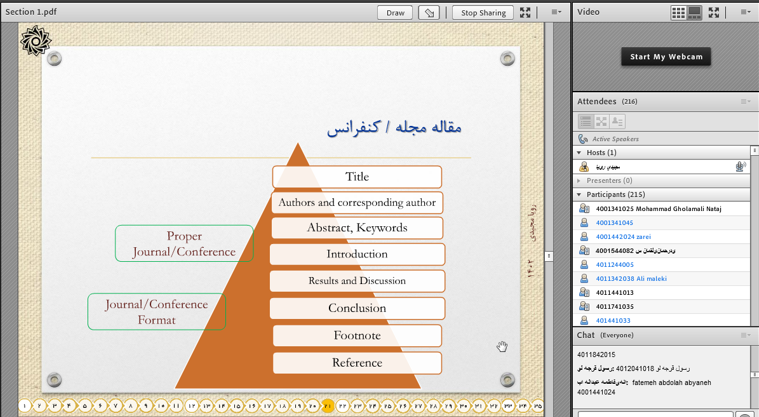Jump to the highlighted current slide marker
Viewport: 759px width, 417px height.
[x=327, y=406]
